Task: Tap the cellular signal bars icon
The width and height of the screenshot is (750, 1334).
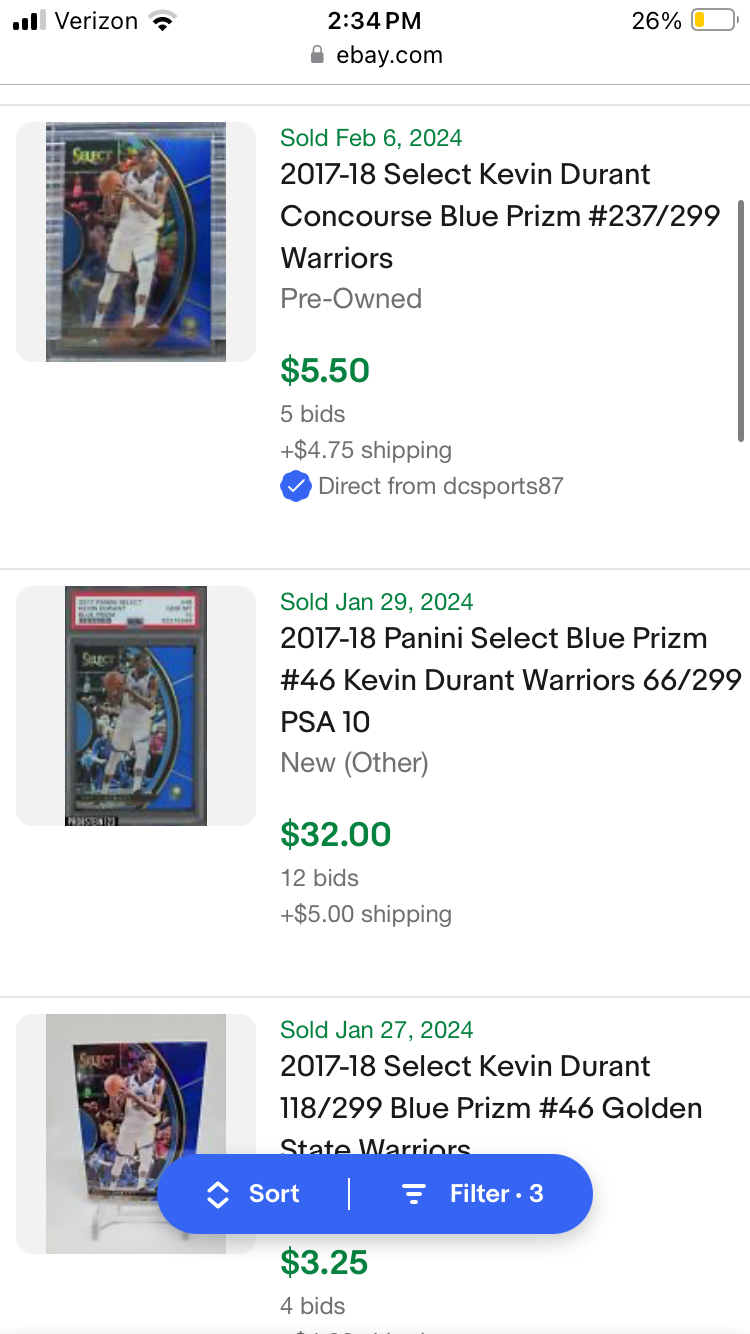Action: (x=30, y=21)
